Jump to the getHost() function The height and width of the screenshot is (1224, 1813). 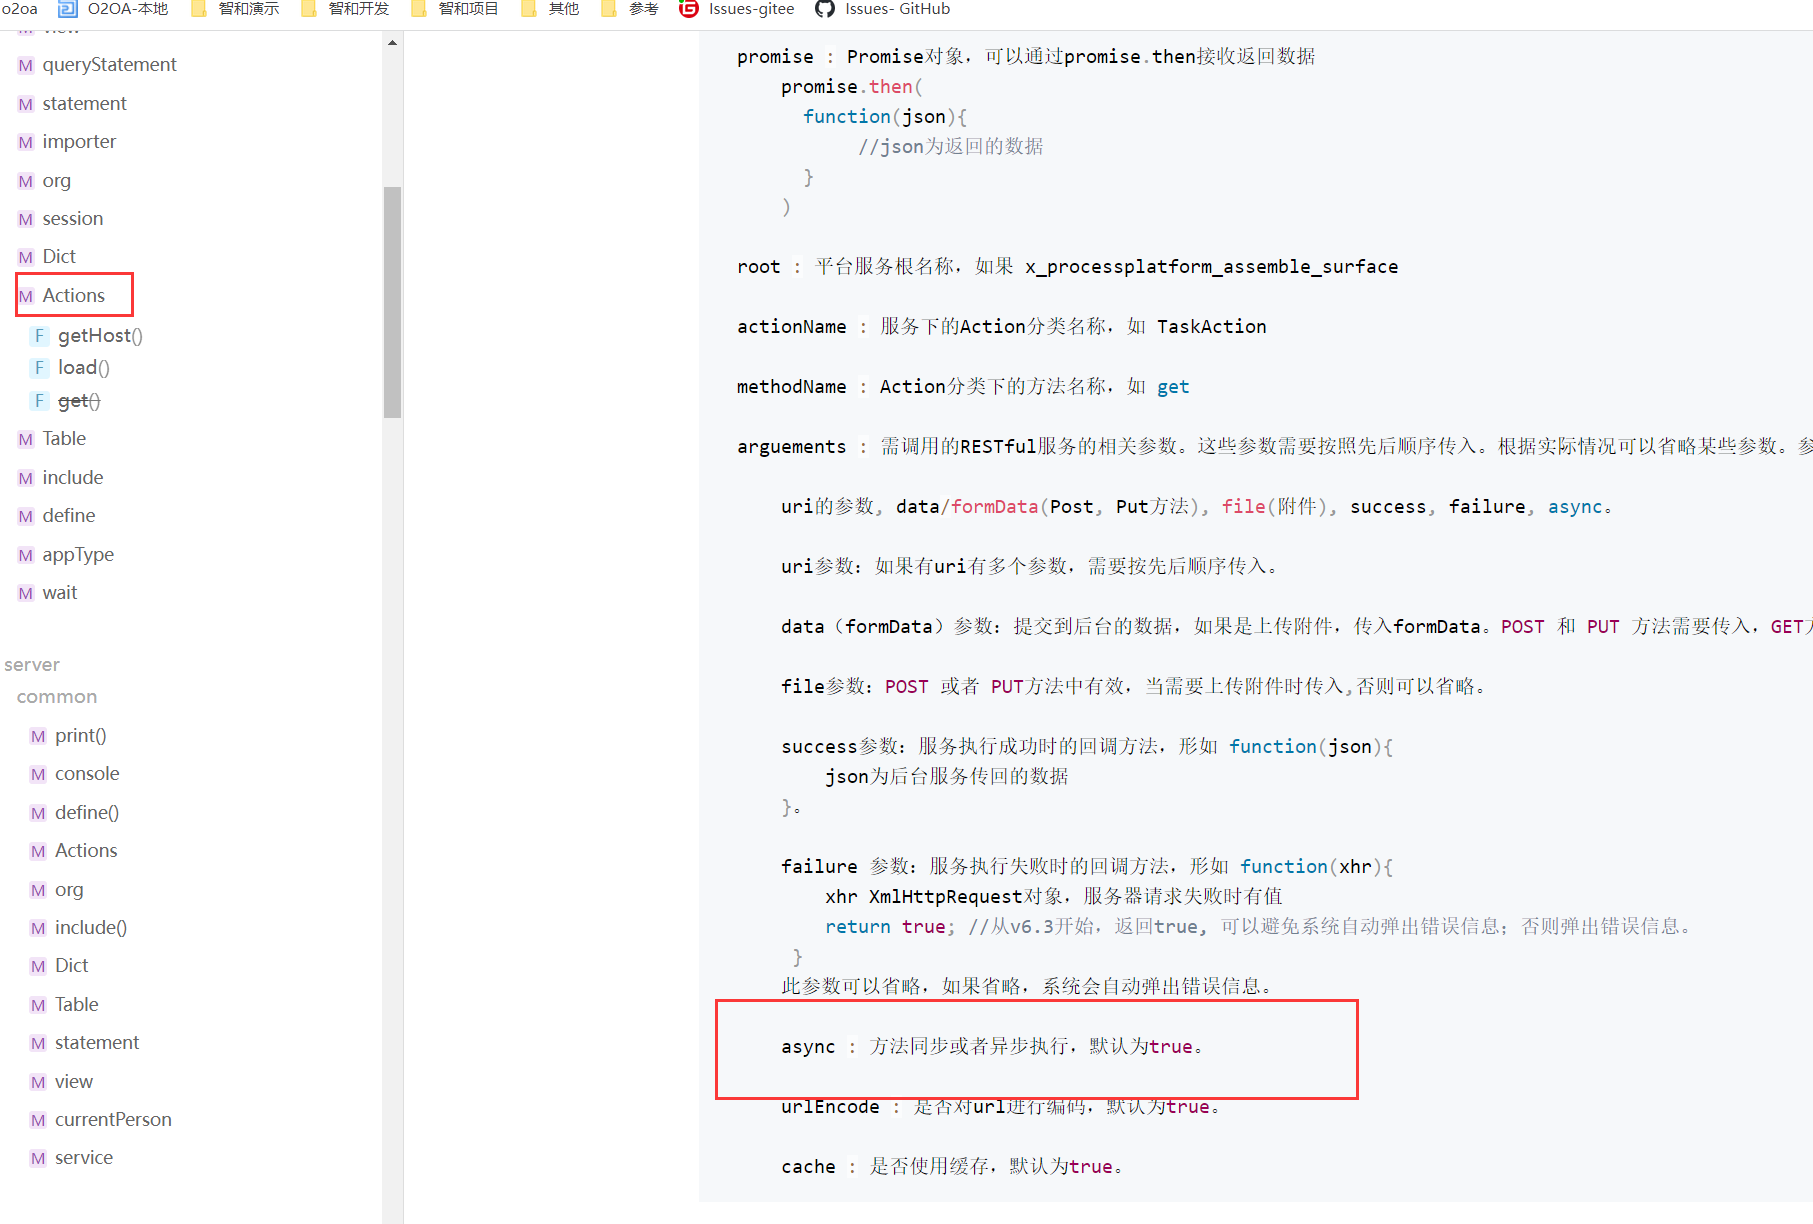point(100,336)
